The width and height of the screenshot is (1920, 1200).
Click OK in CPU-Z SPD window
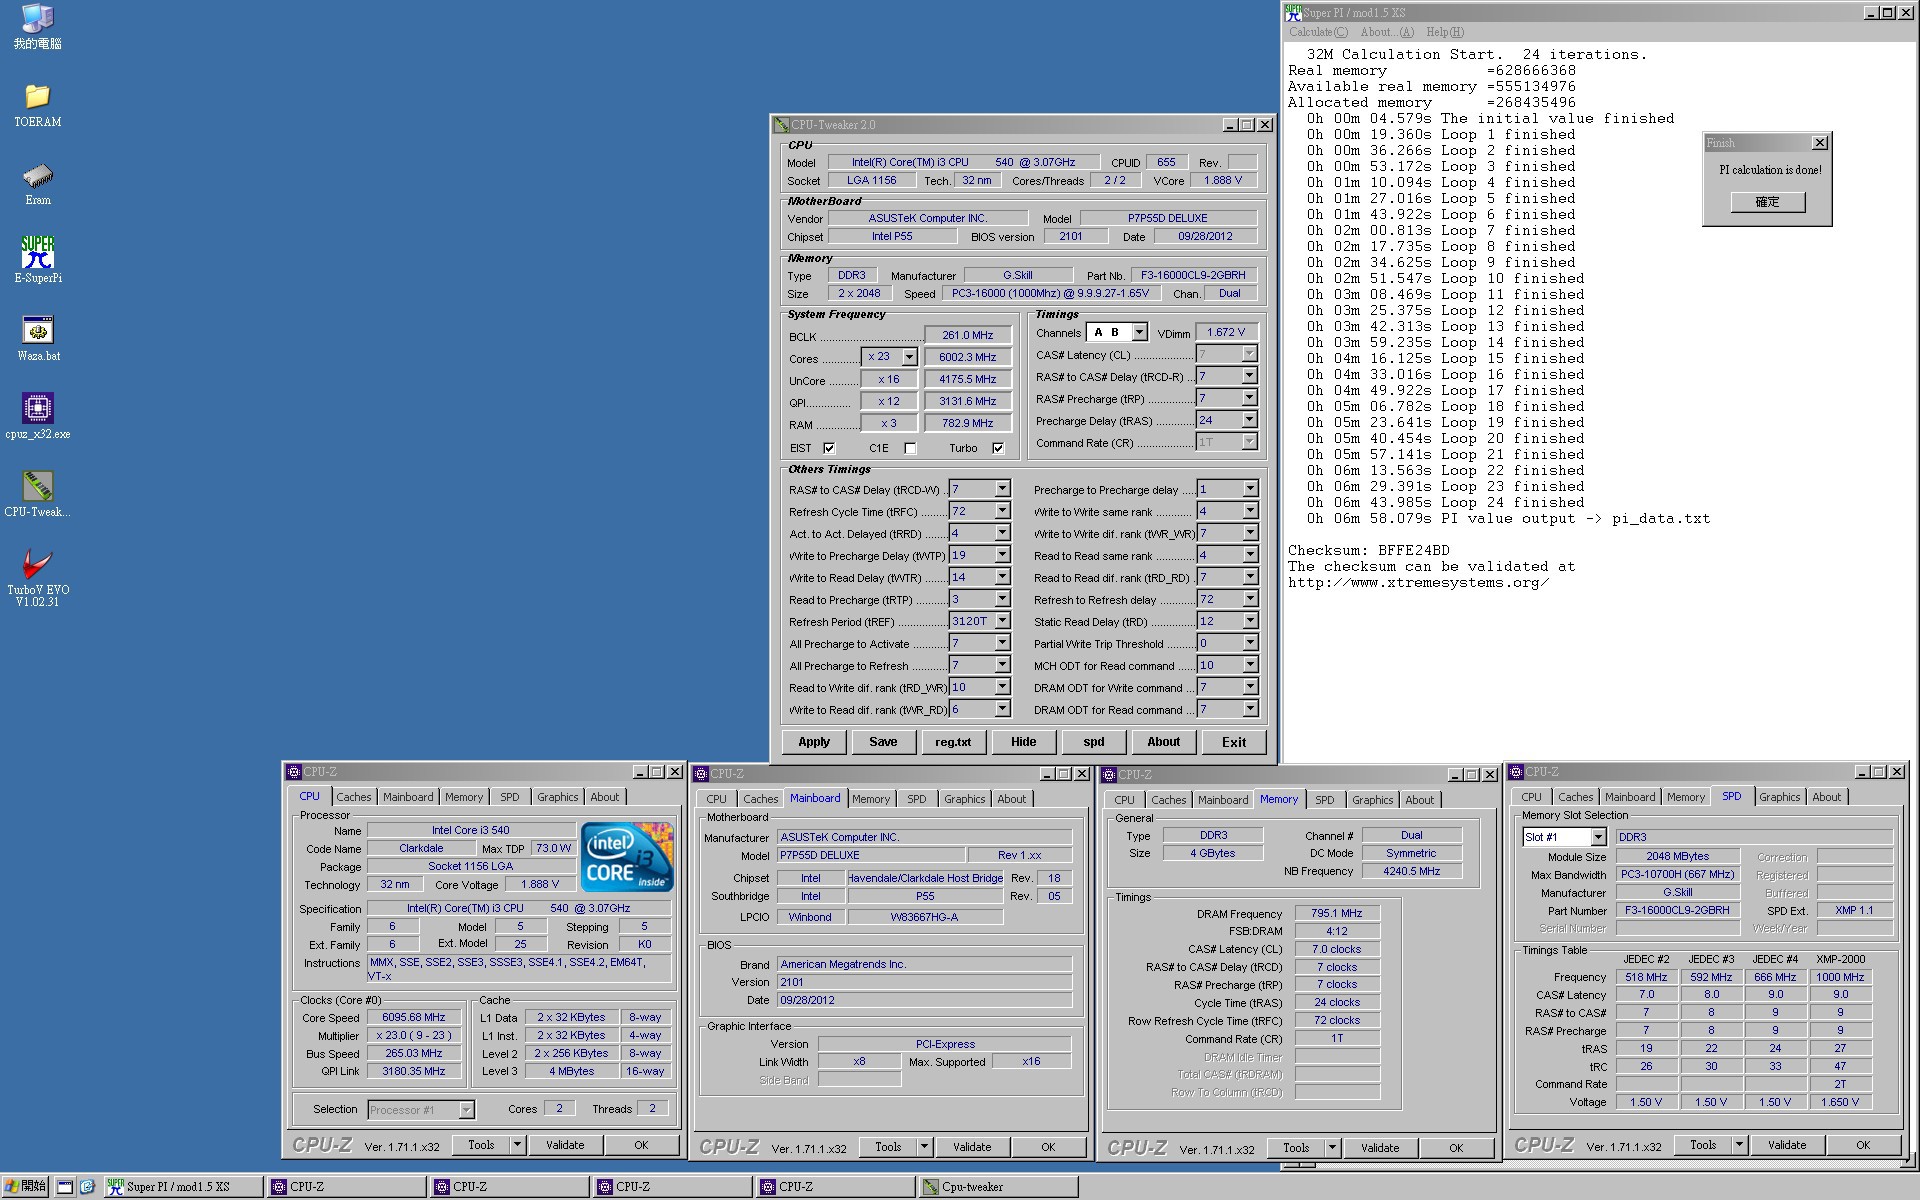1862,1145
